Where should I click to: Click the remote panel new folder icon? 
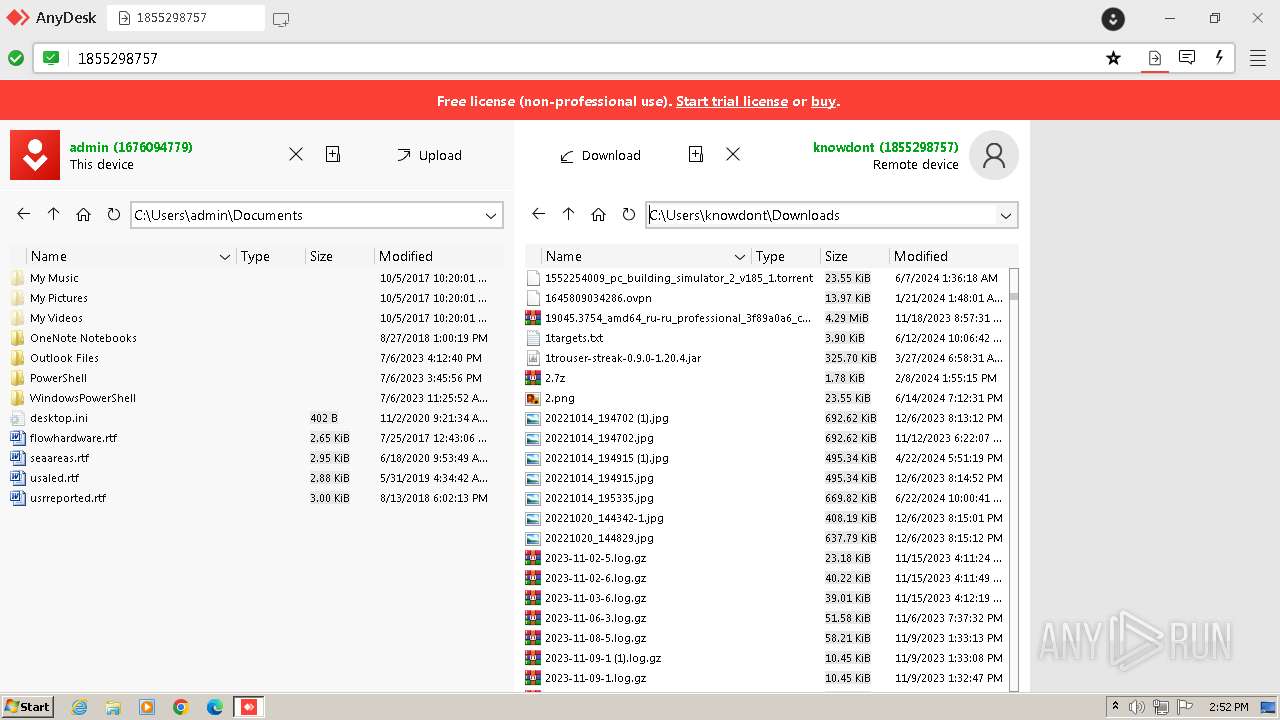tap(696, 154)
